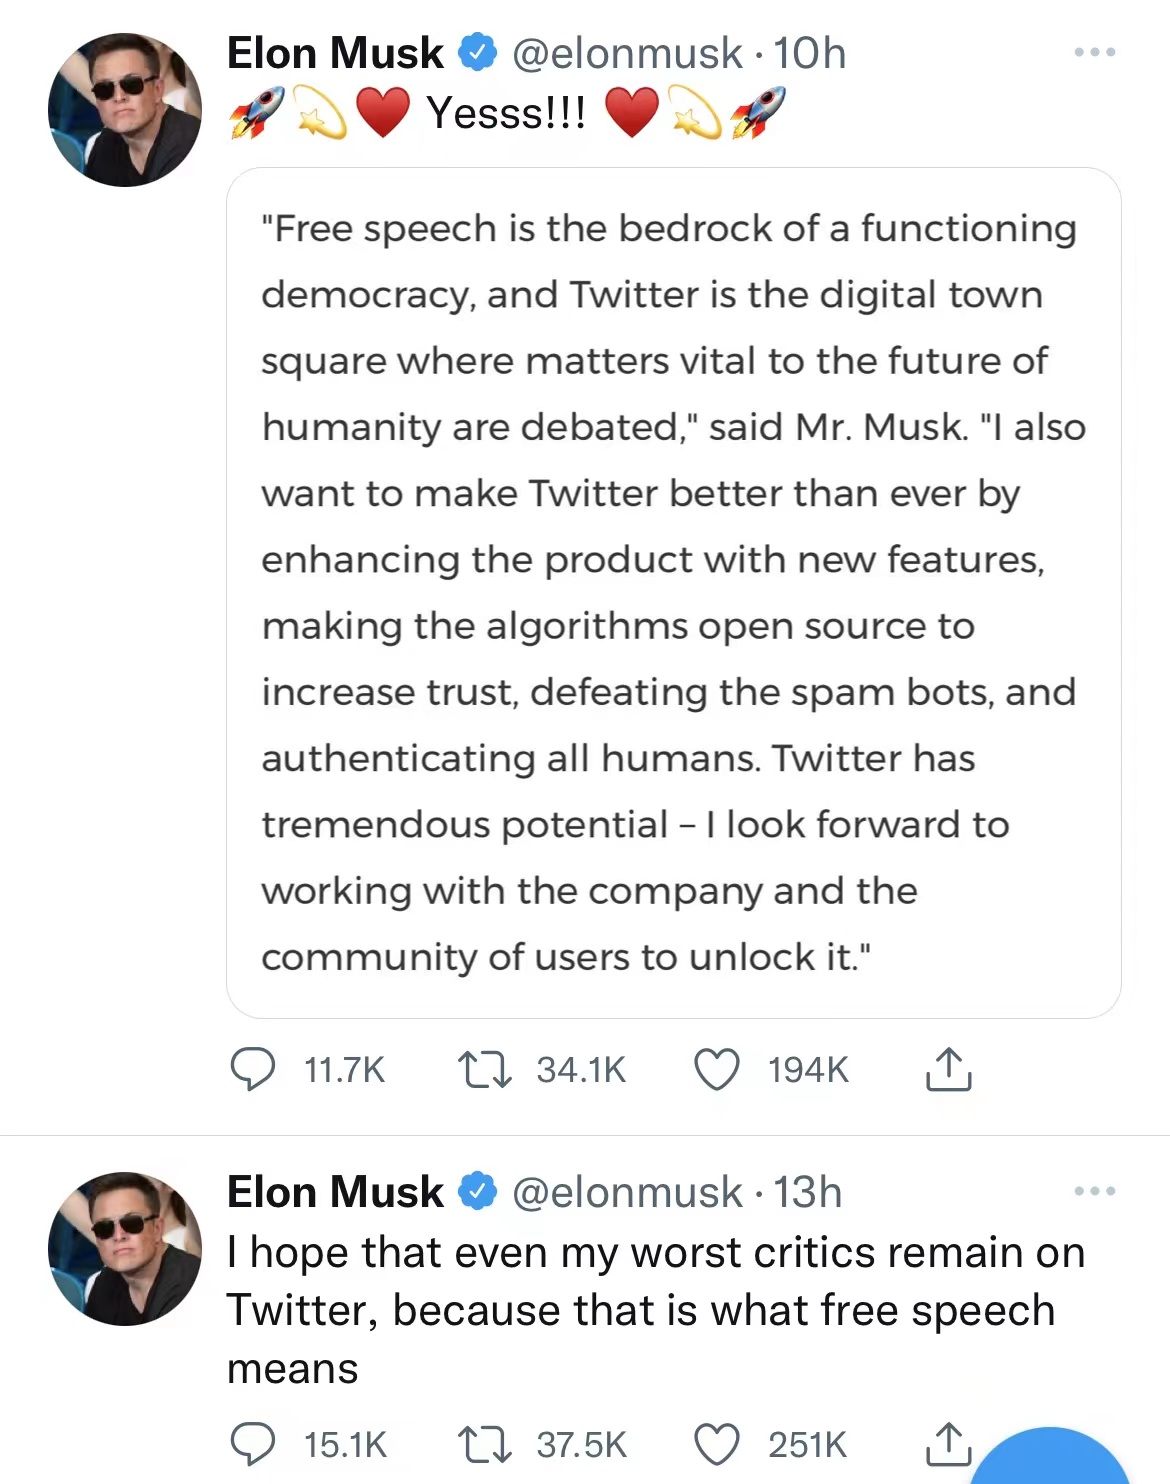Reply to the 'Yesss!!!' tweet
The height and width of the screenshot is (1484, 1170).
(253, 1069)
